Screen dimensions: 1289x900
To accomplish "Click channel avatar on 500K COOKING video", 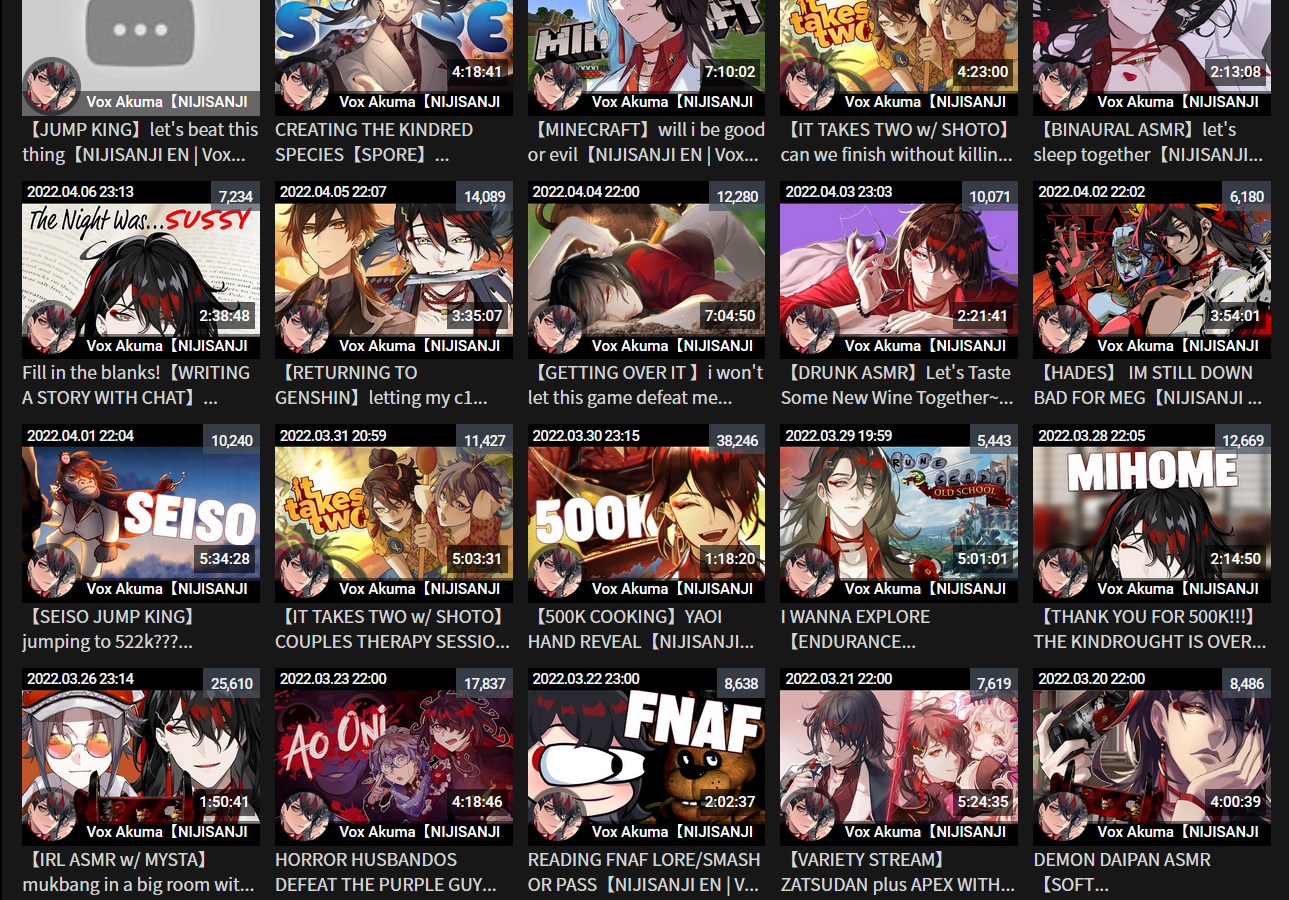I will click(557, 571).
